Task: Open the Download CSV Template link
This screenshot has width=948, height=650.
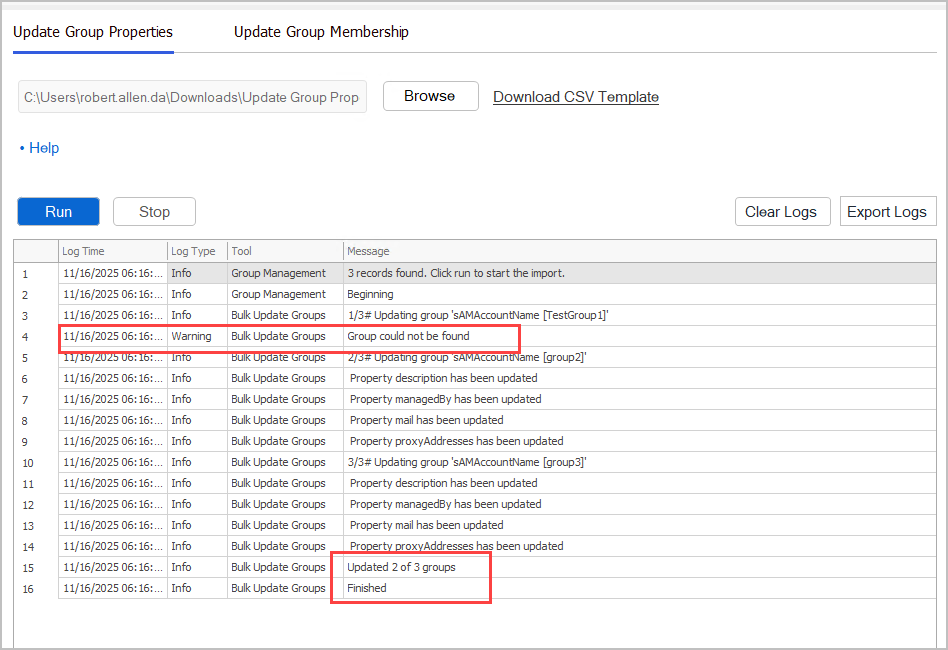Action: coord(576,97)
